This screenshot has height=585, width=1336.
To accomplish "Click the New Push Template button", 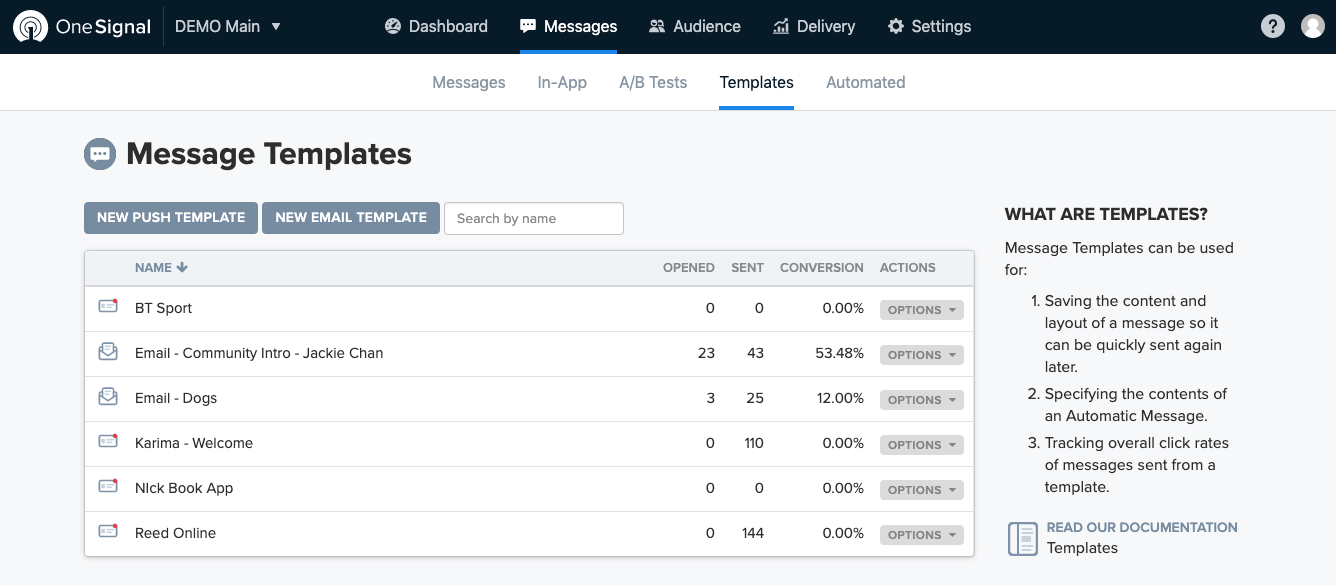I will pos(171,218).
